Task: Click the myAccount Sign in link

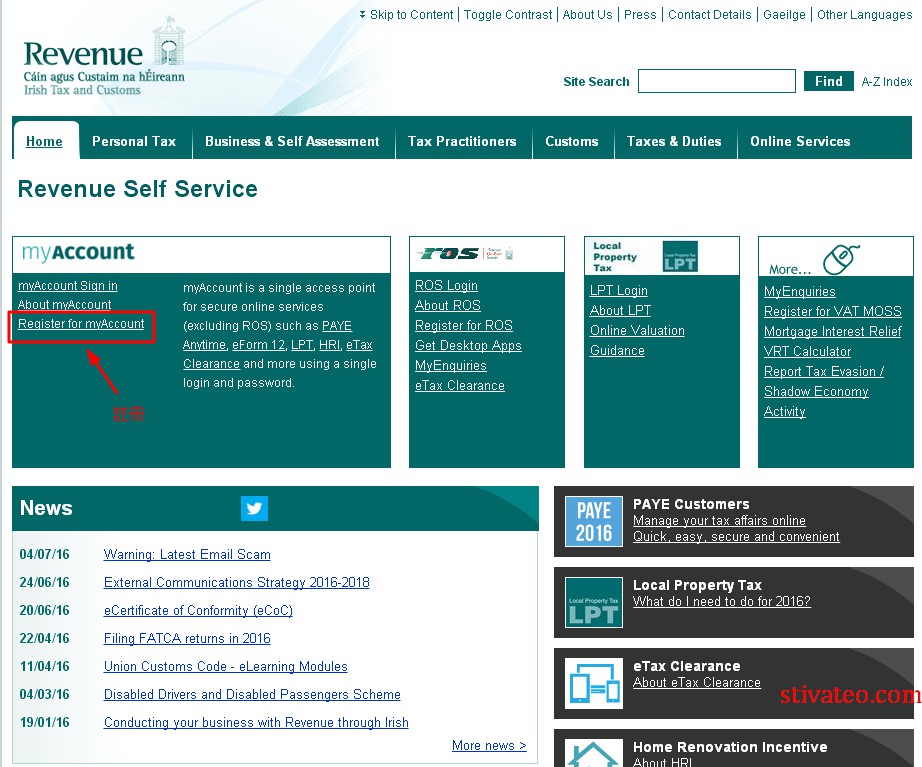Action: [68, 286]
